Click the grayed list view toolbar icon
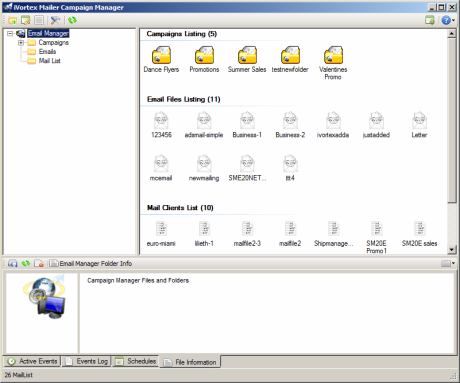Screen dimensions: 460x383 (39, 20)
